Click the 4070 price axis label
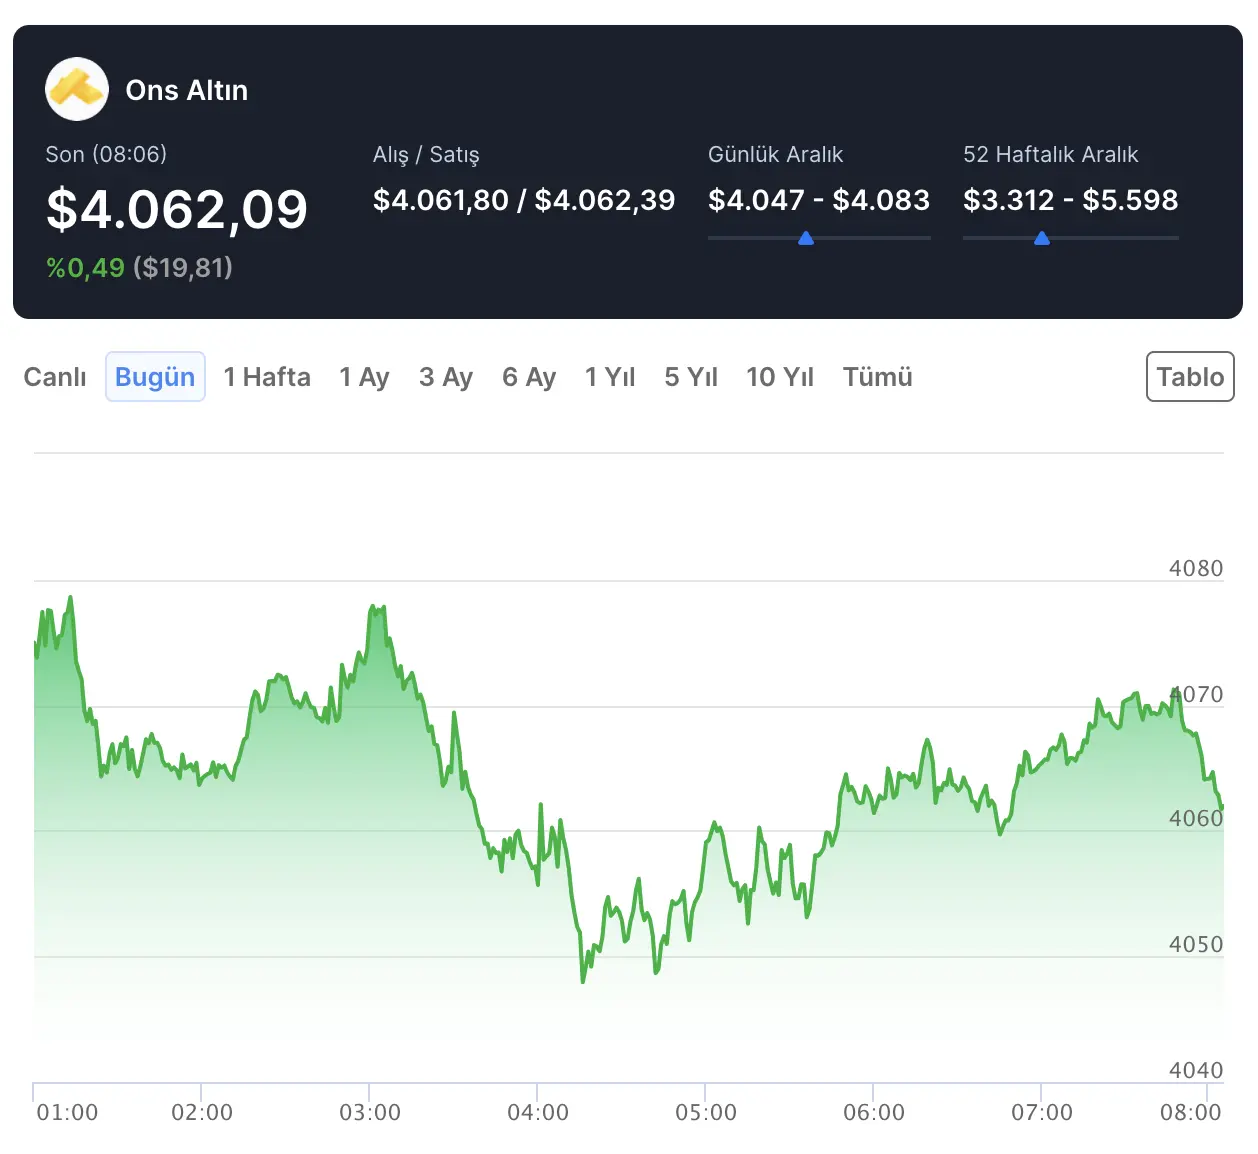The width and height of the screenshot is (1258, 1154). [x=1196, y=694]
